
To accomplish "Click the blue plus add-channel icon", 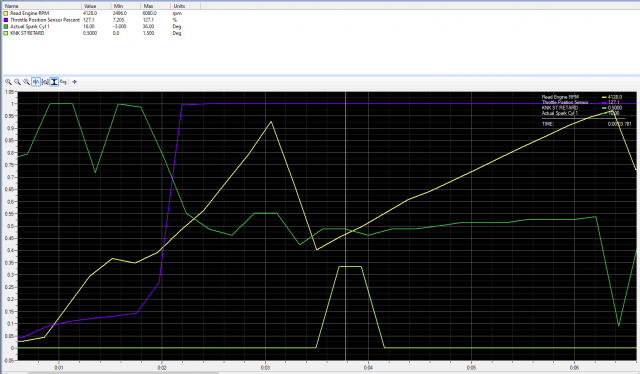I will click(74, 82).
